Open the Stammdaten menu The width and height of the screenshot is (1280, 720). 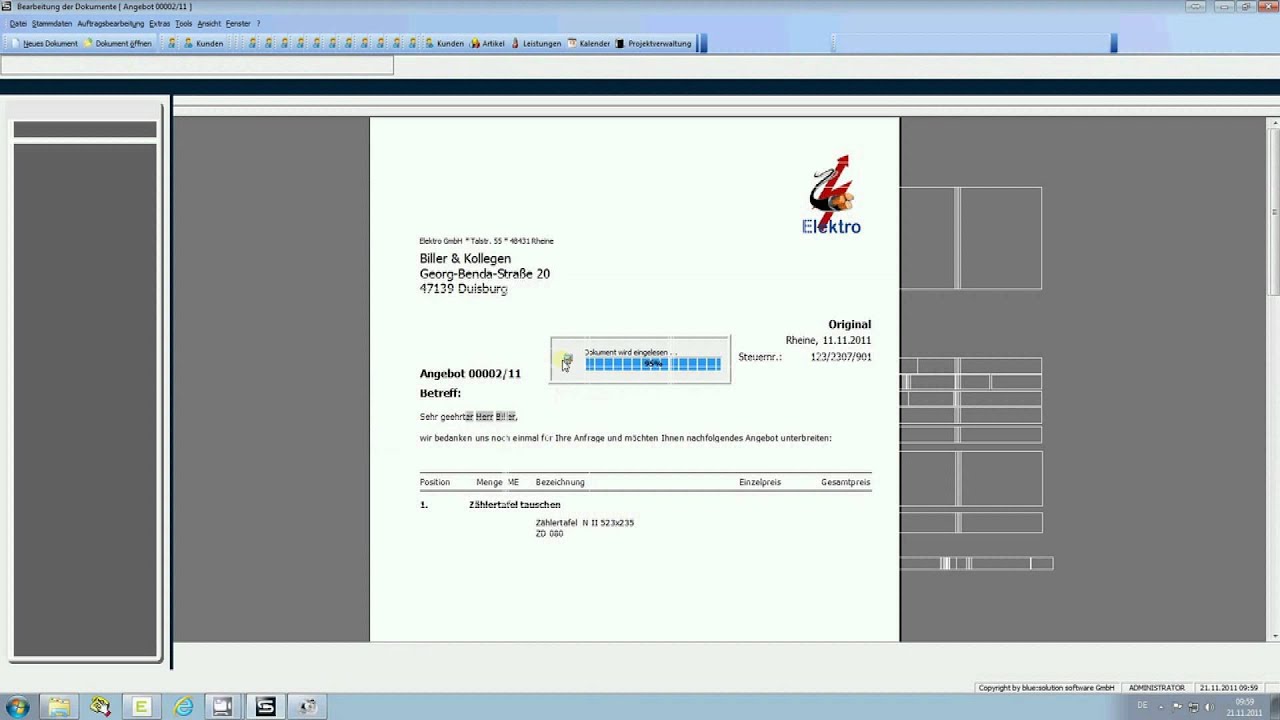(52, 24)
